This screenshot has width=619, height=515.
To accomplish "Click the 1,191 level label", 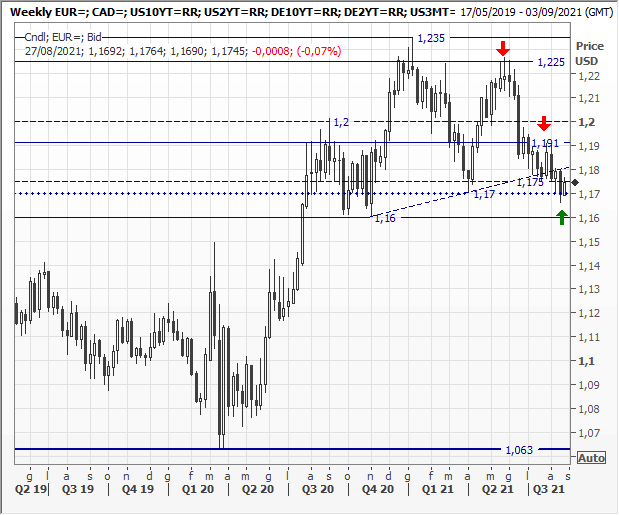I will tap(545, 144).
